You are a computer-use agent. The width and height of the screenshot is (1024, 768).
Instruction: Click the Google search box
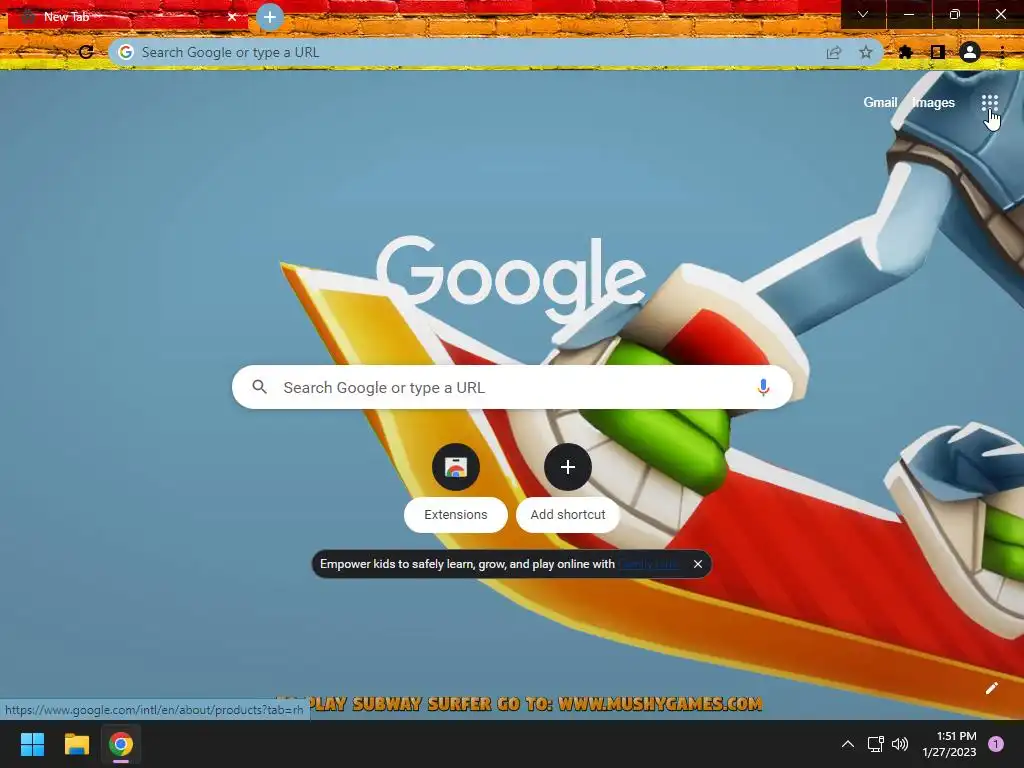(x=512, y=387)
